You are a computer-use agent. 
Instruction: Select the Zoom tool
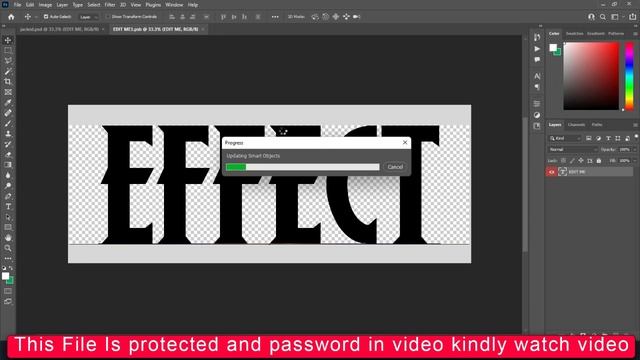[x=8, y=248]
